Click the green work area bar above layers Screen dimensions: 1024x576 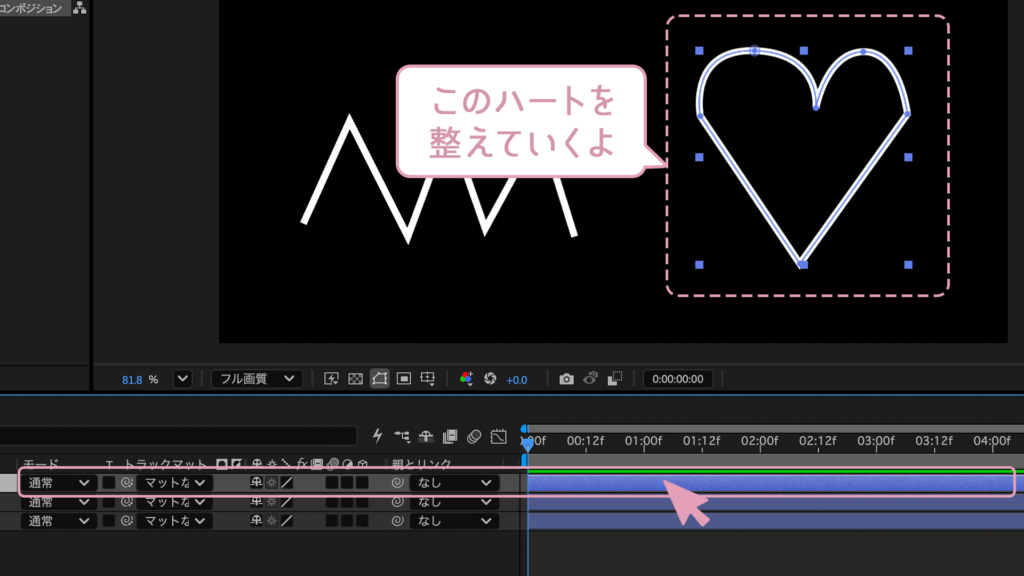[x=775, y=471]
